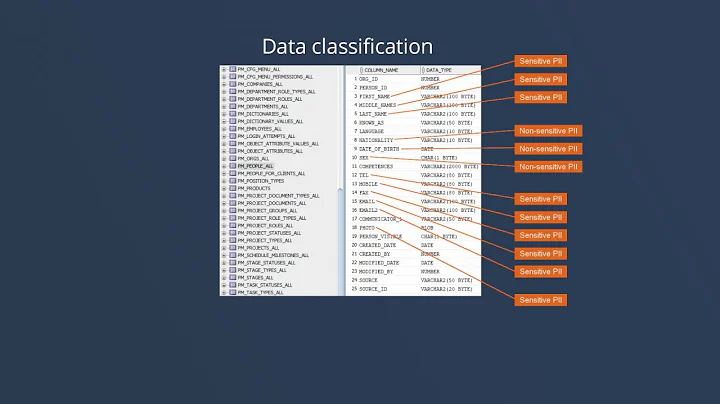Click the table icon beside PM_TASK_TYPES_ALL

pyautogui.click(x=233, y=292)
